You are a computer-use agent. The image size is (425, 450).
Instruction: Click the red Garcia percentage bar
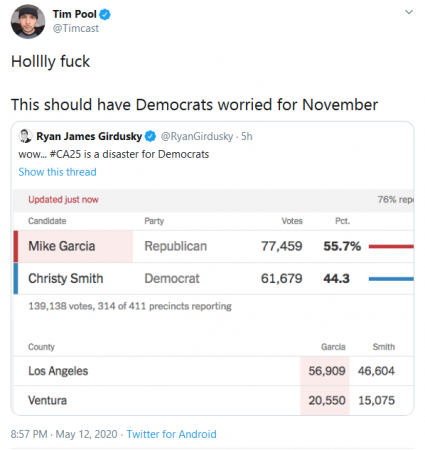coord(391,247)
